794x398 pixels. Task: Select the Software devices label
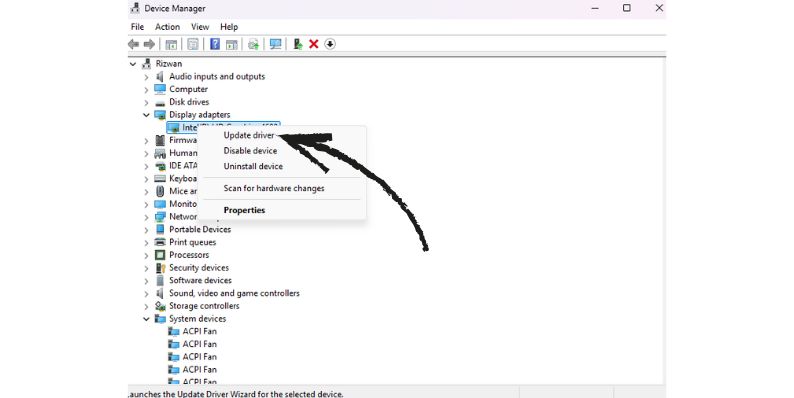pos(201,281)
